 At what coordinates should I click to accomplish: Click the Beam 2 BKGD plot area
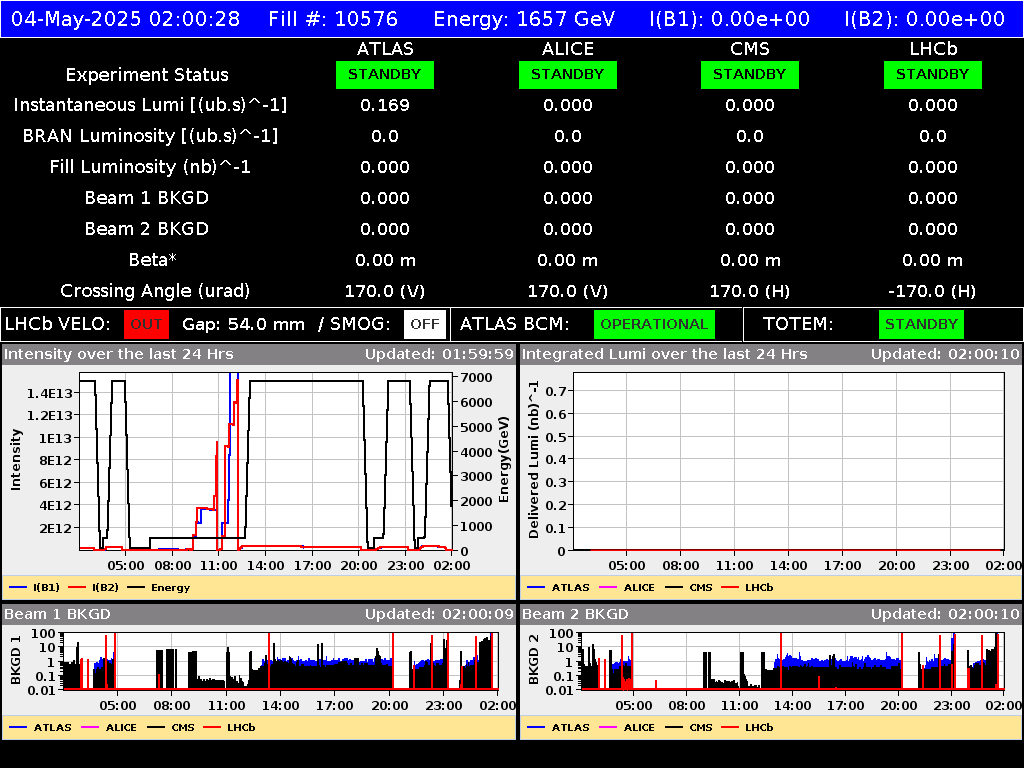coord(792,661)
